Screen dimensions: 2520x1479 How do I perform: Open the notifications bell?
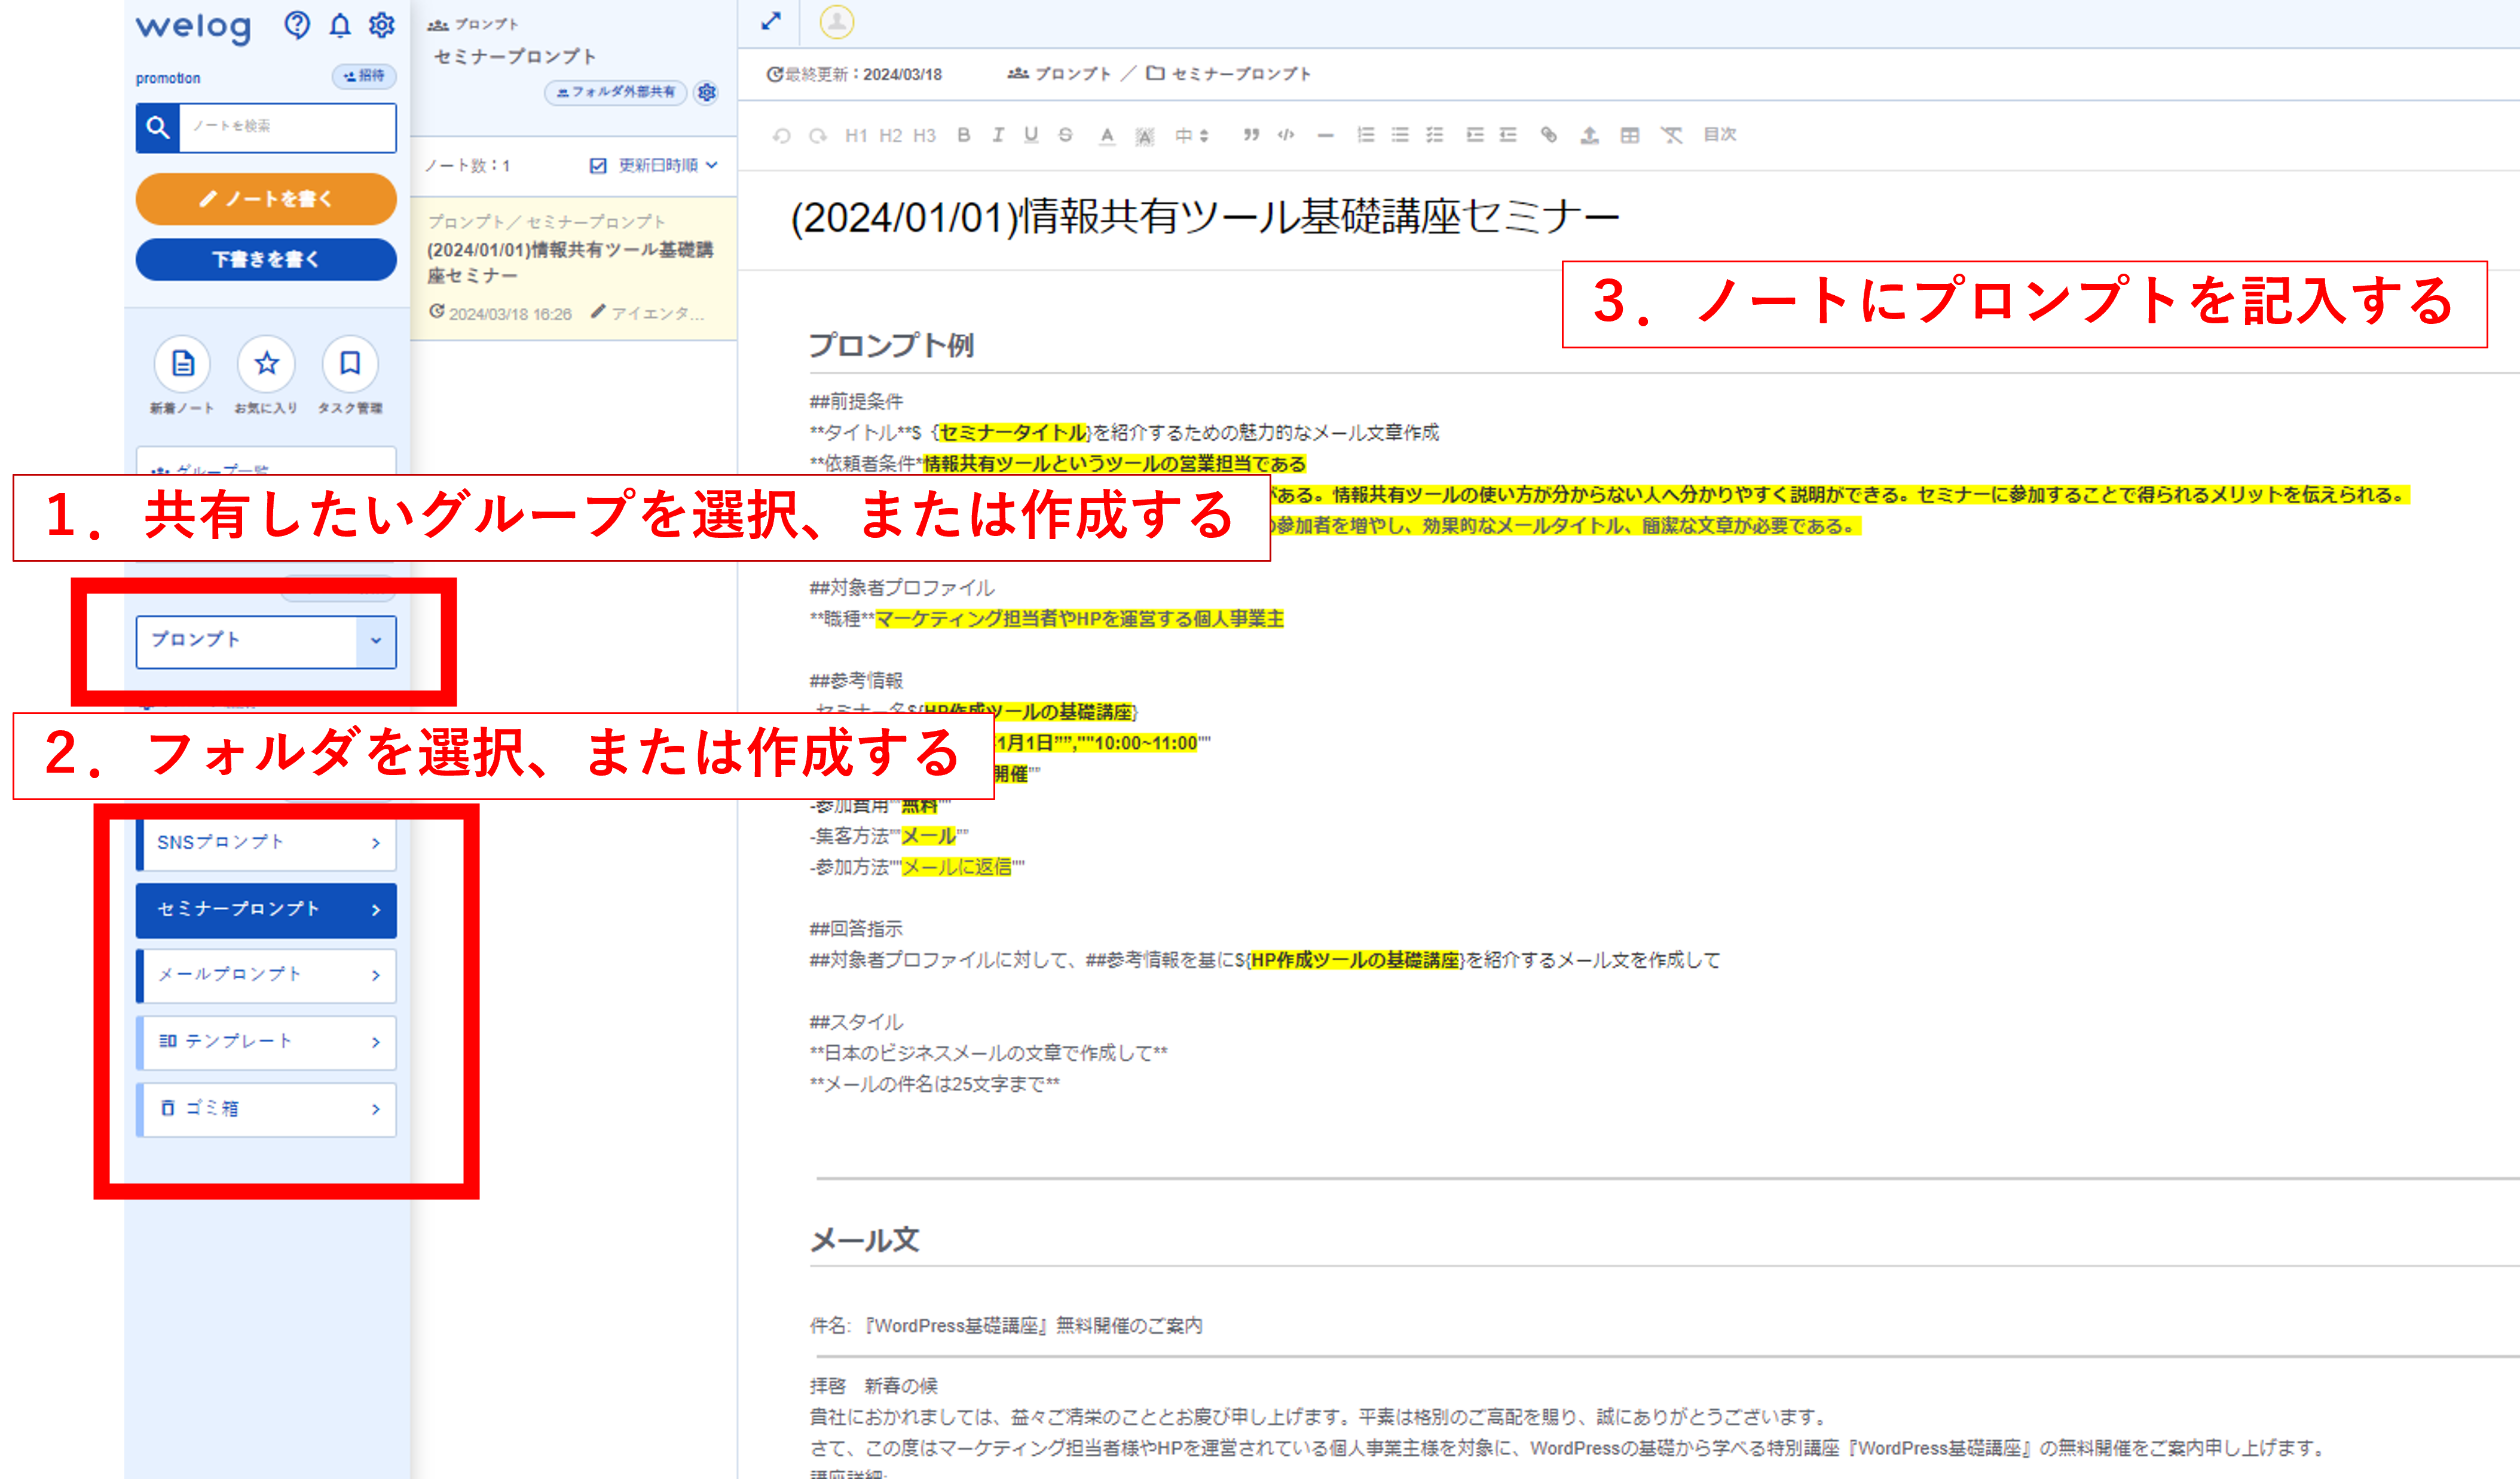[340, 25]
